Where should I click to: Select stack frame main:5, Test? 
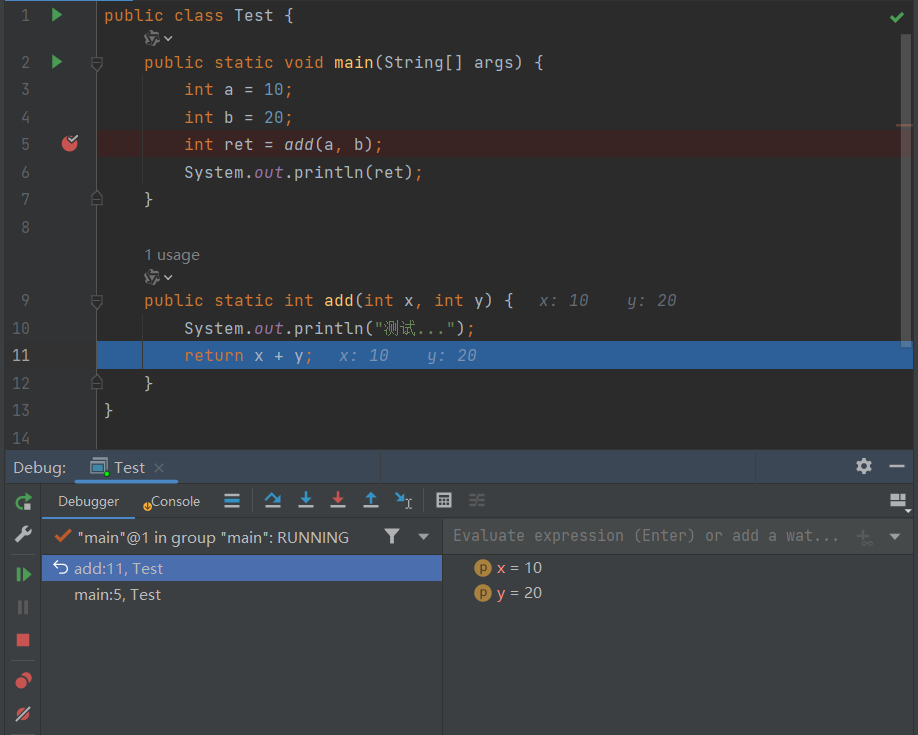tap(242, 594)
